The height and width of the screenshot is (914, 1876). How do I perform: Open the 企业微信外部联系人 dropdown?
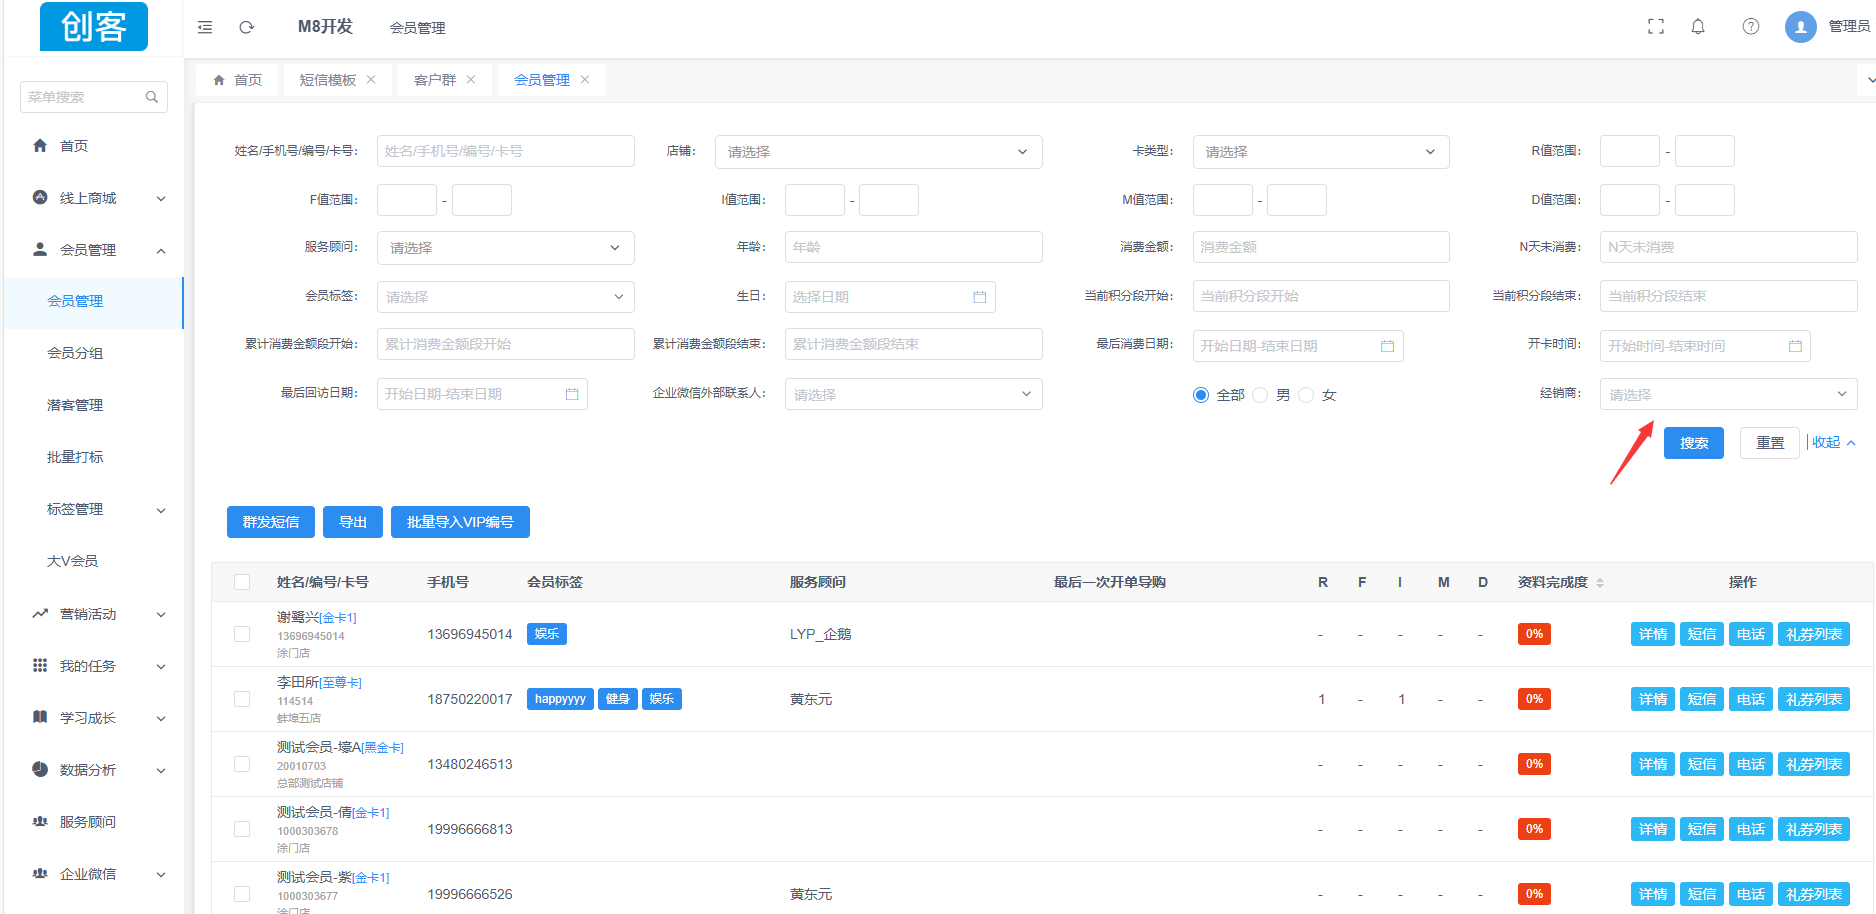coord(913,394)
